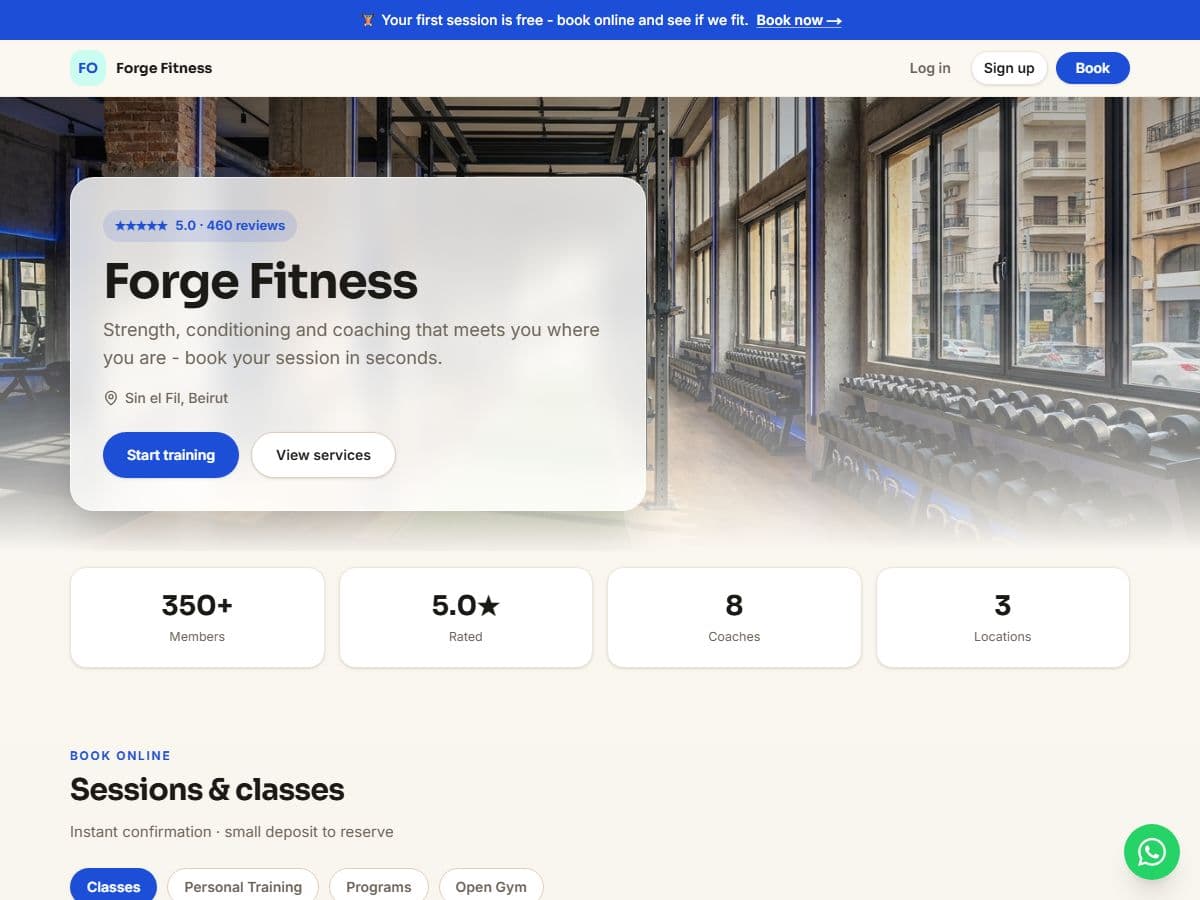This screenshot has width=1200, height=900.
Task: Click the 8 Coaches stat card
Action: pos(734,618)
